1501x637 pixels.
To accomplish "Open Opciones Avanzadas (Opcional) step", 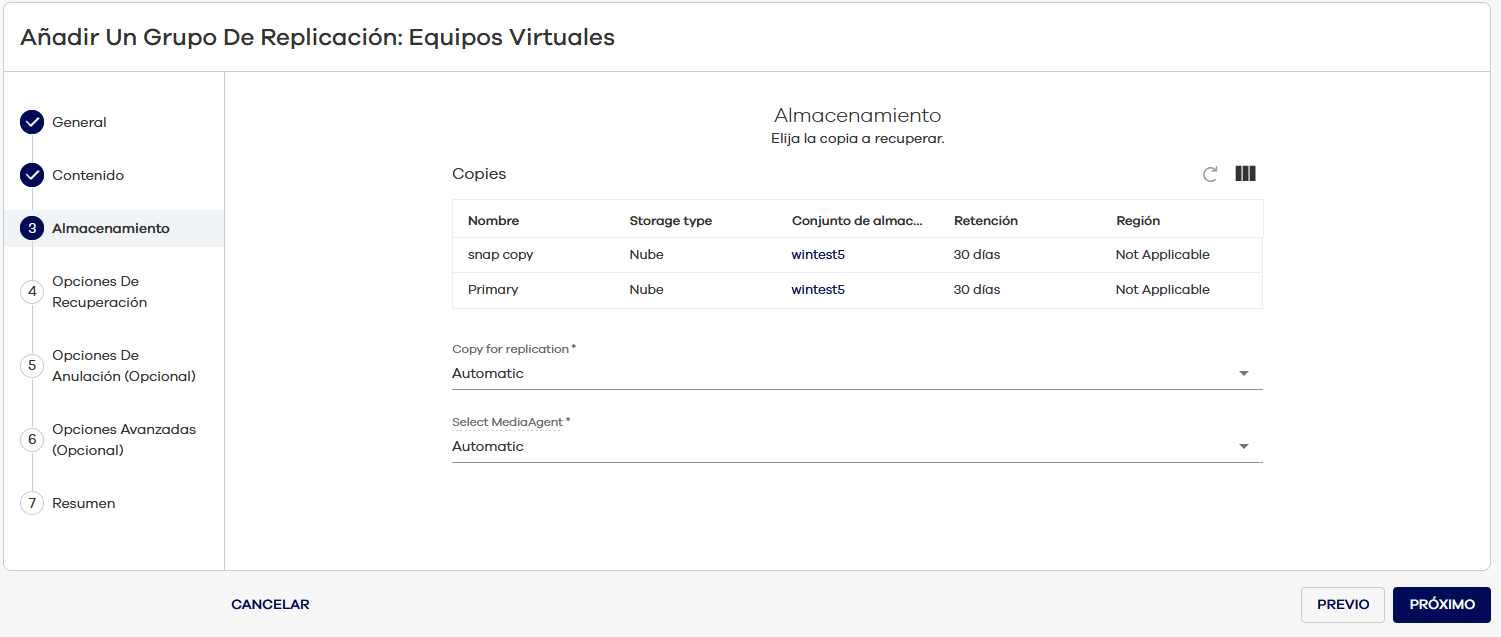I will (123, 439).
